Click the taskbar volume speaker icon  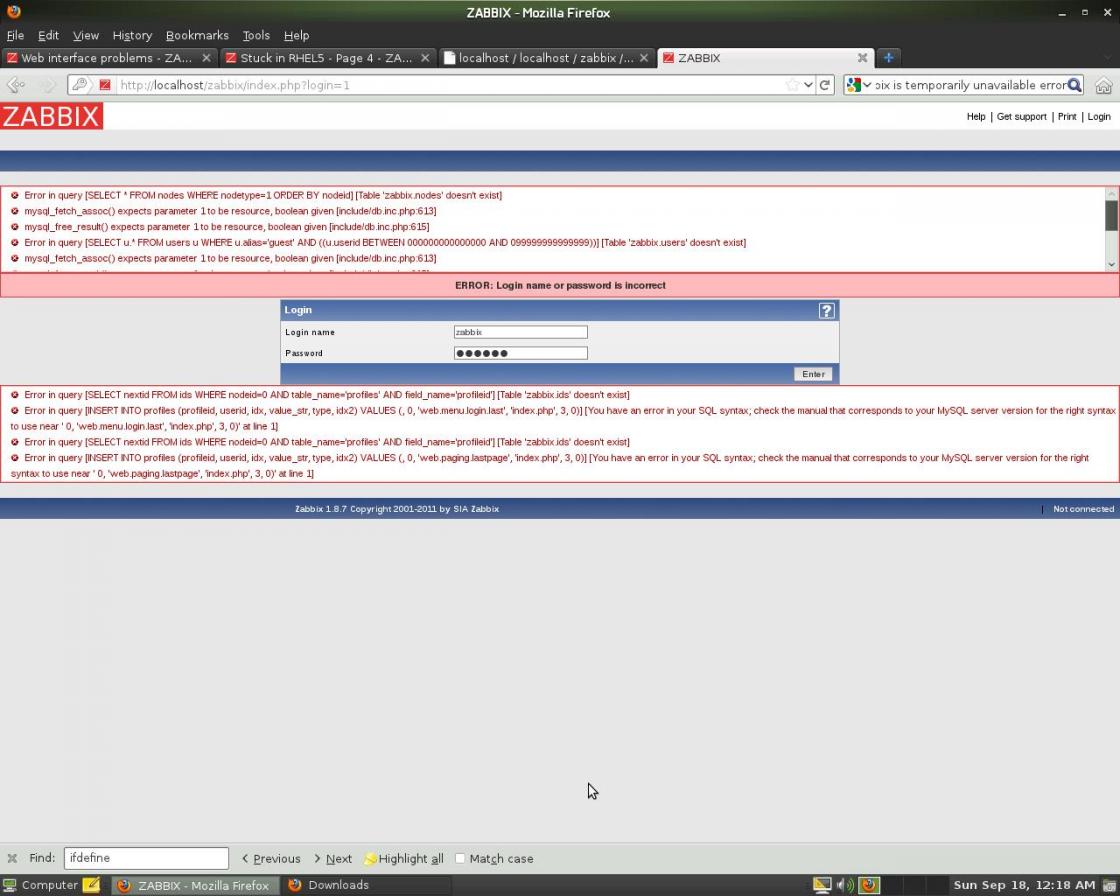845,885
